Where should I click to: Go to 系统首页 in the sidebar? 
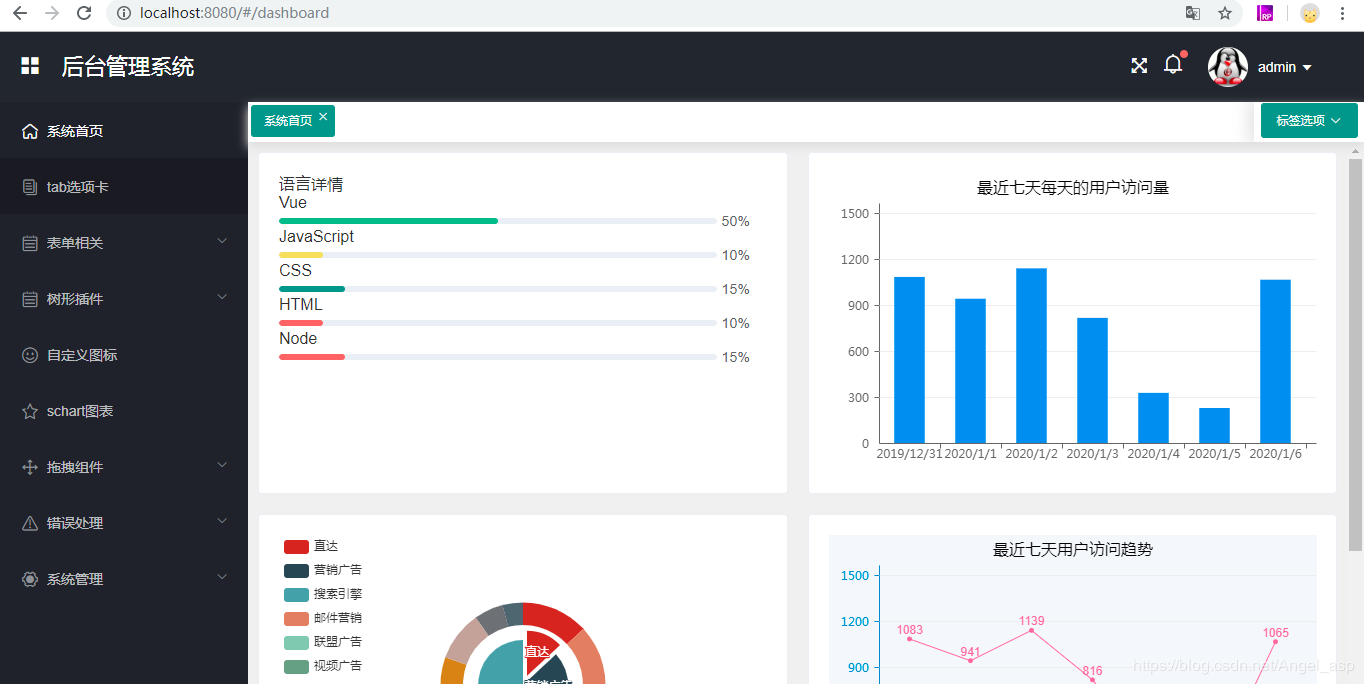[124, 131]
